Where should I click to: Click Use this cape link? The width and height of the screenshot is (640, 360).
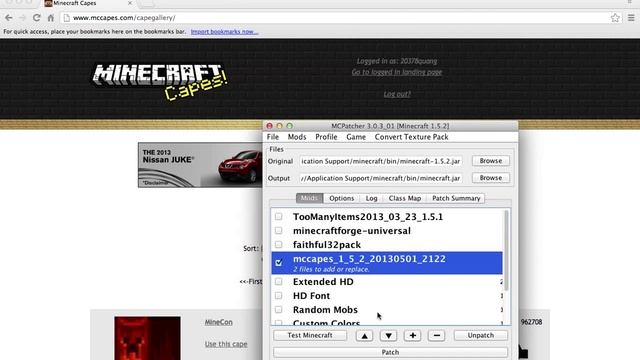[x=226, y=344]
